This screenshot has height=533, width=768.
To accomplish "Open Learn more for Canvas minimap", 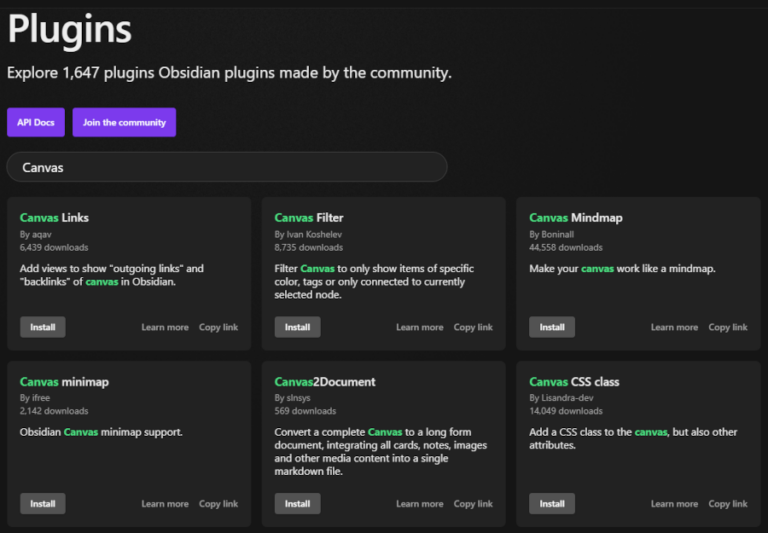I will pyautogui.click(x=165, y=504).
